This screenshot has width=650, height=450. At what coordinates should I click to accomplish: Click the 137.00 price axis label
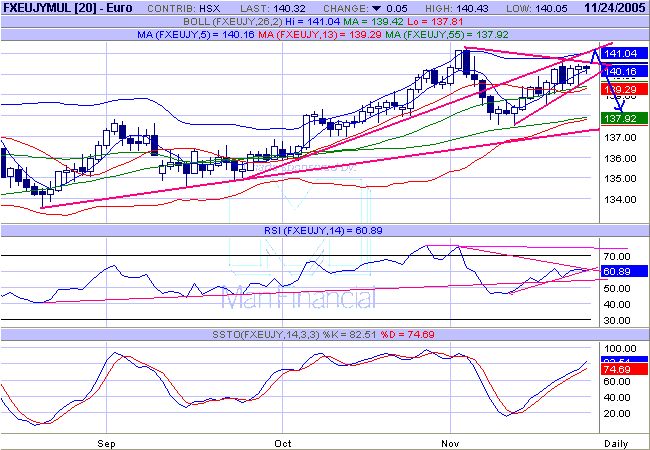click(x=620, y=138)
